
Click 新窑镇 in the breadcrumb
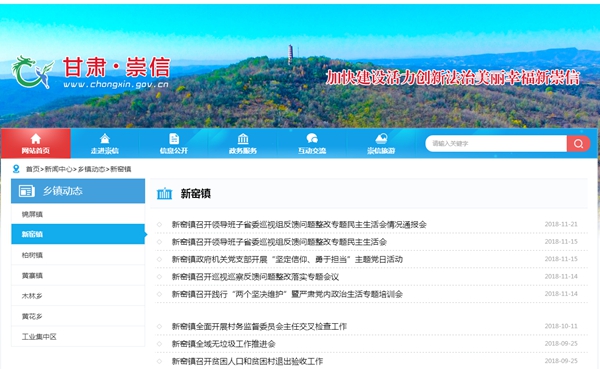pyautogui.click(x=121, y=169)
